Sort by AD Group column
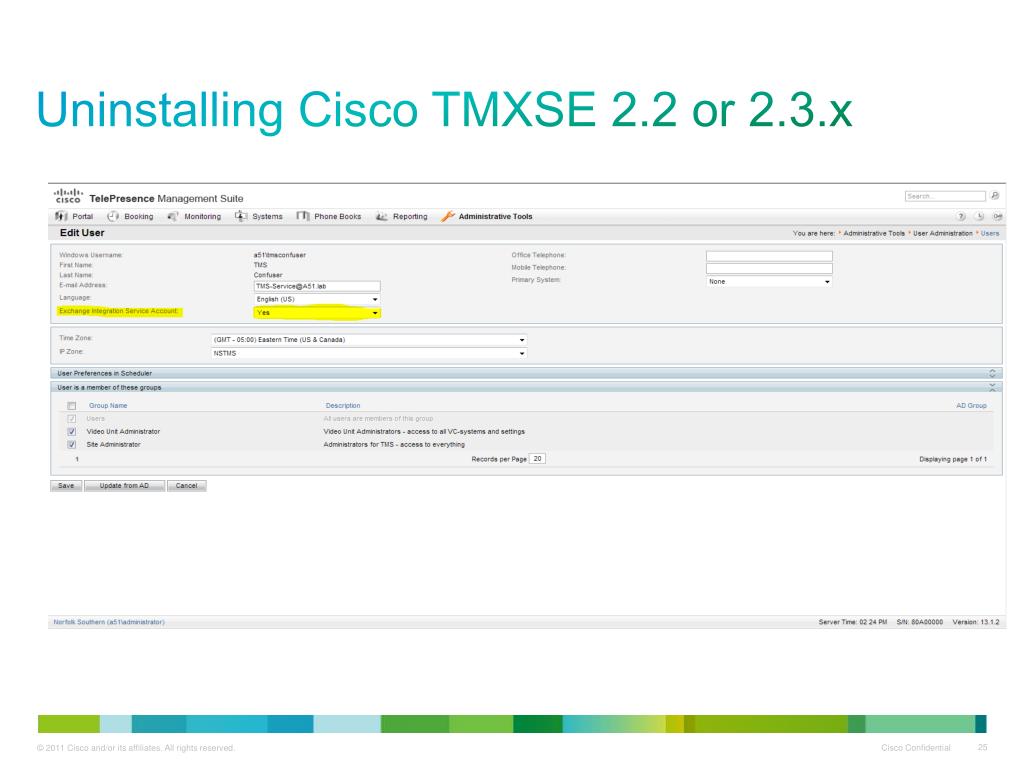The width and height of the screenshot is (1024, 768). (x=971, y=406)
